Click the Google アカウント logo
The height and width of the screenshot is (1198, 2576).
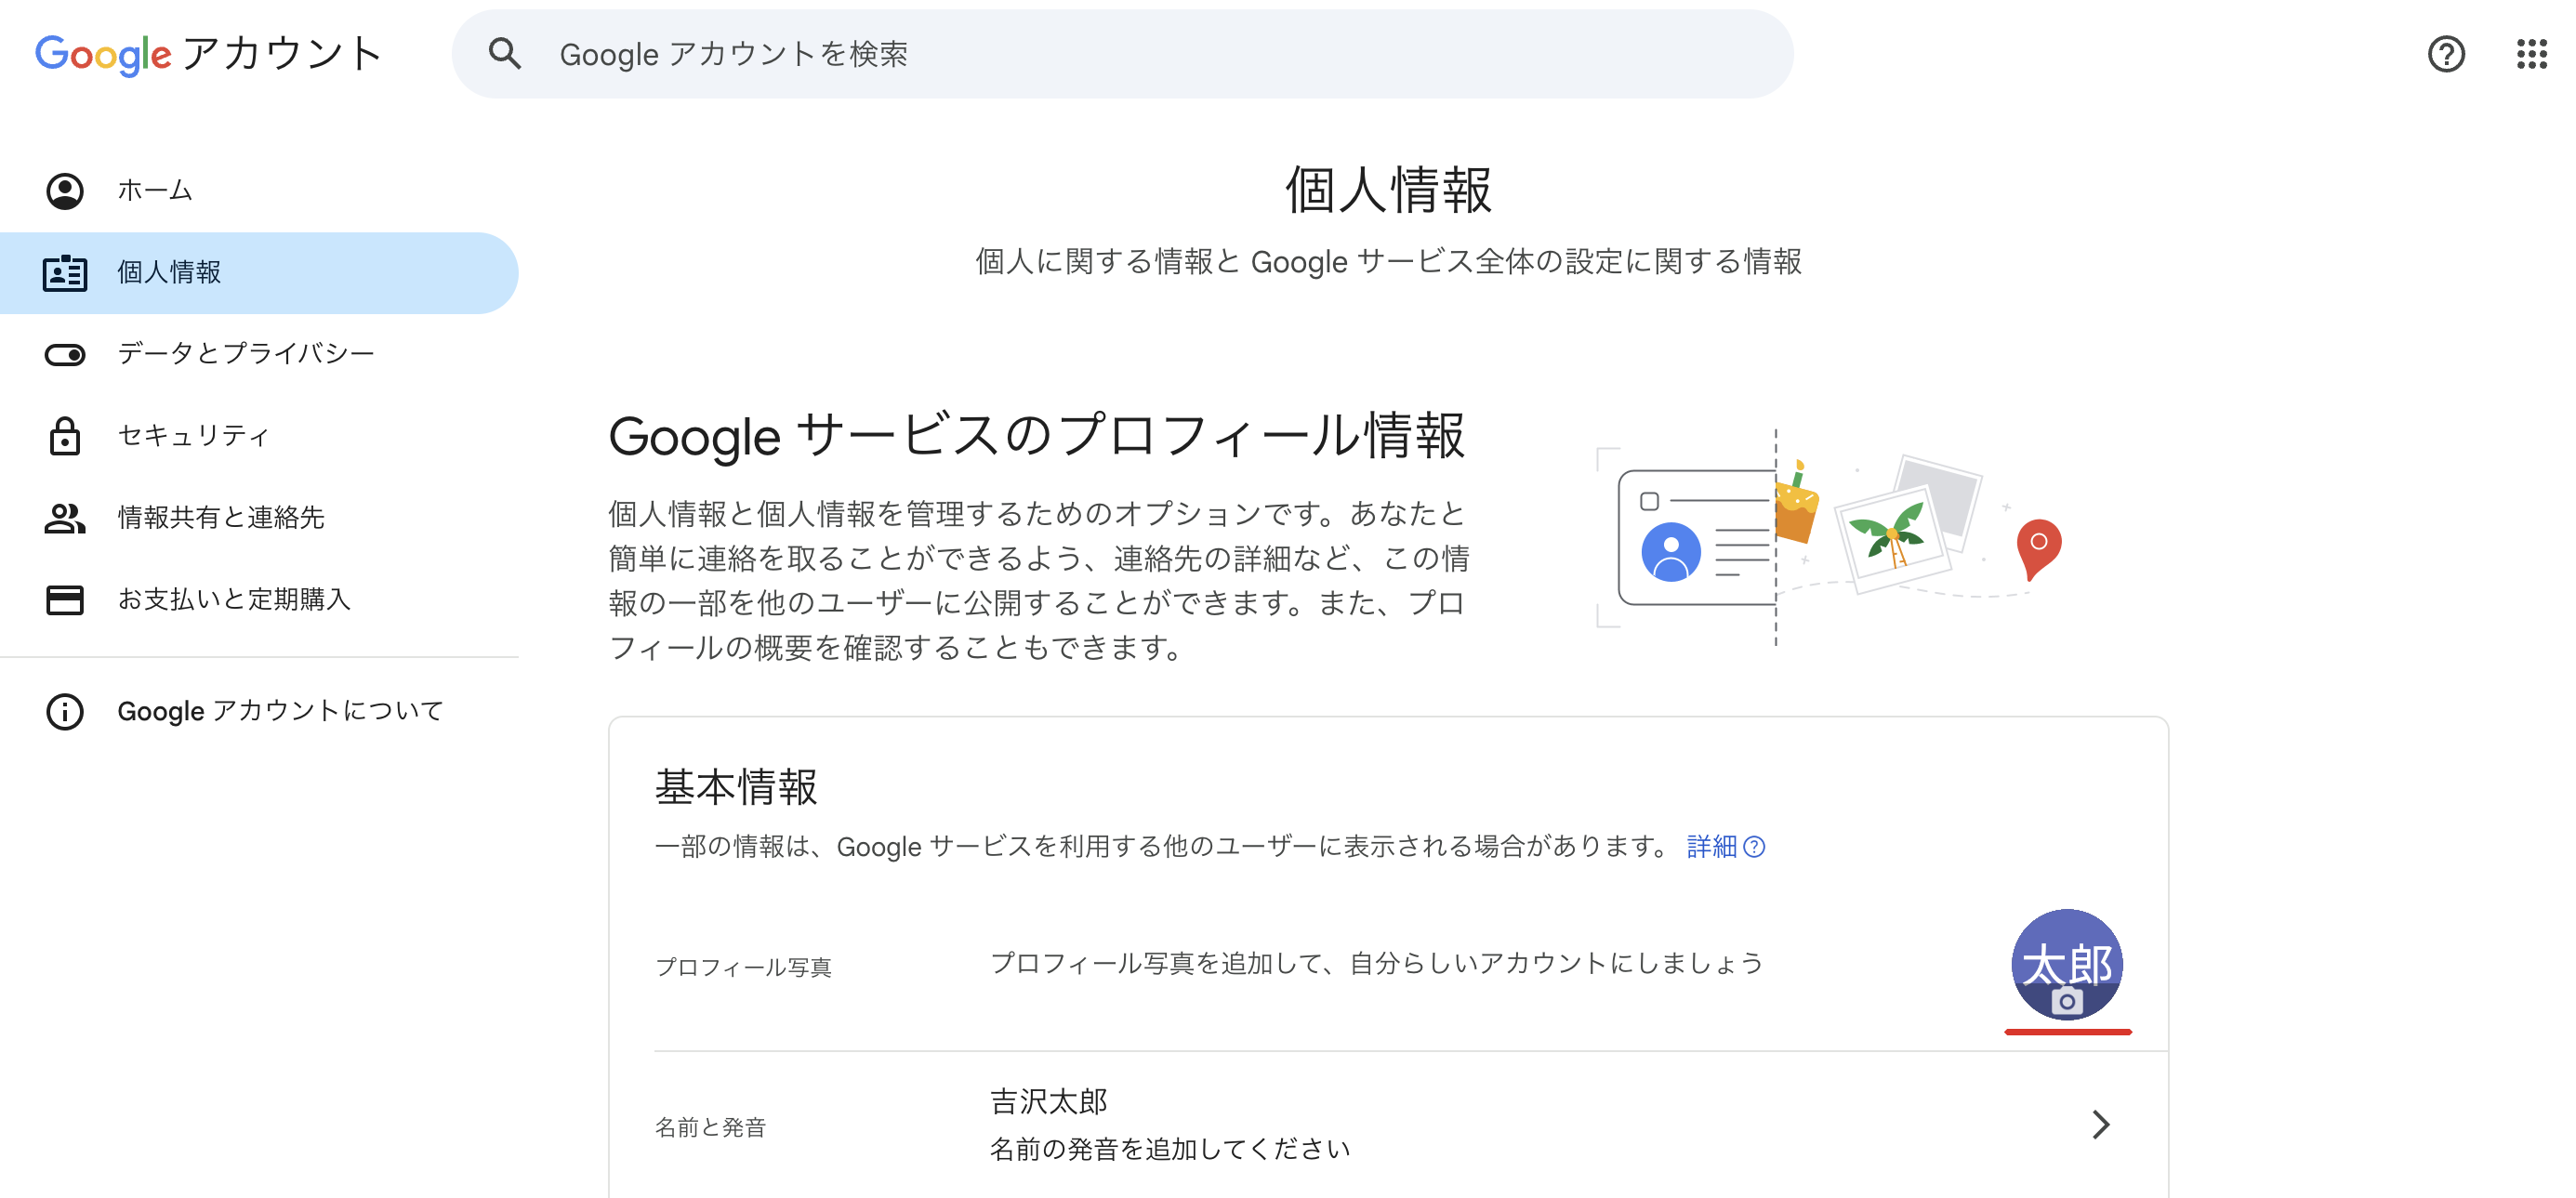point(208,54)
